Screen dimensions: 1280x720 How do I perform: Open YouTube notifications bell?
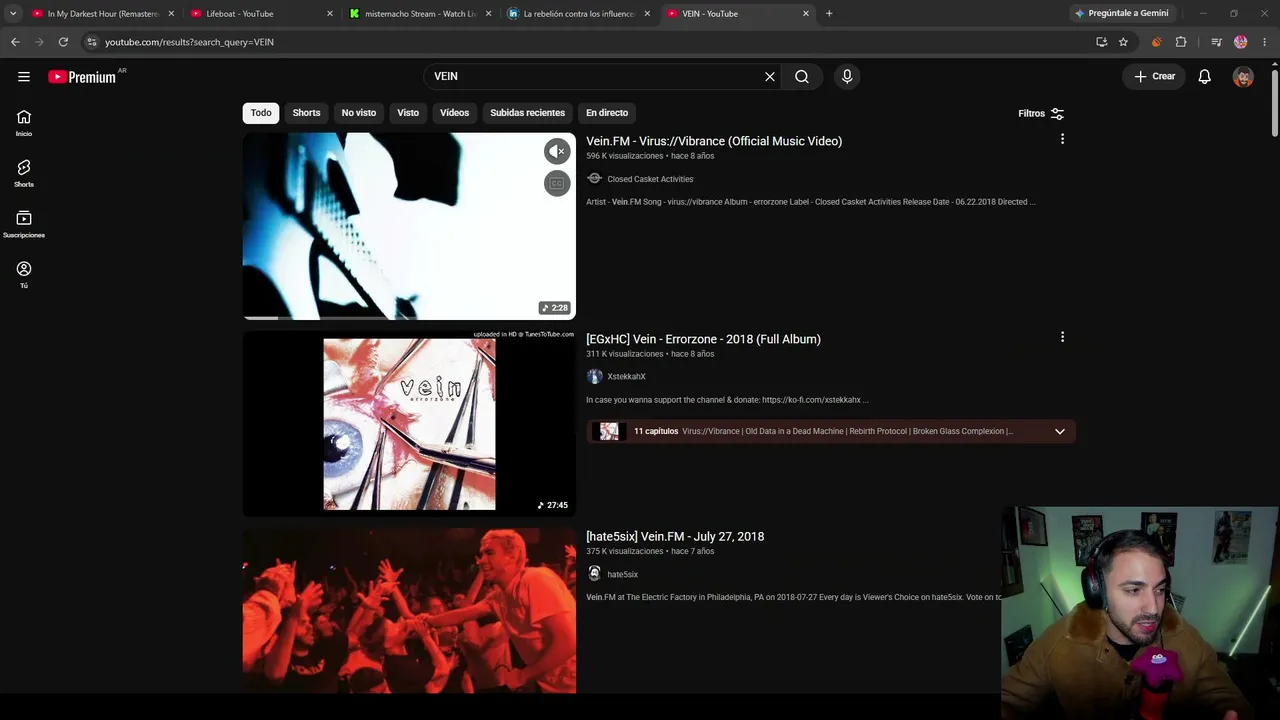(x=1205, y=77)
